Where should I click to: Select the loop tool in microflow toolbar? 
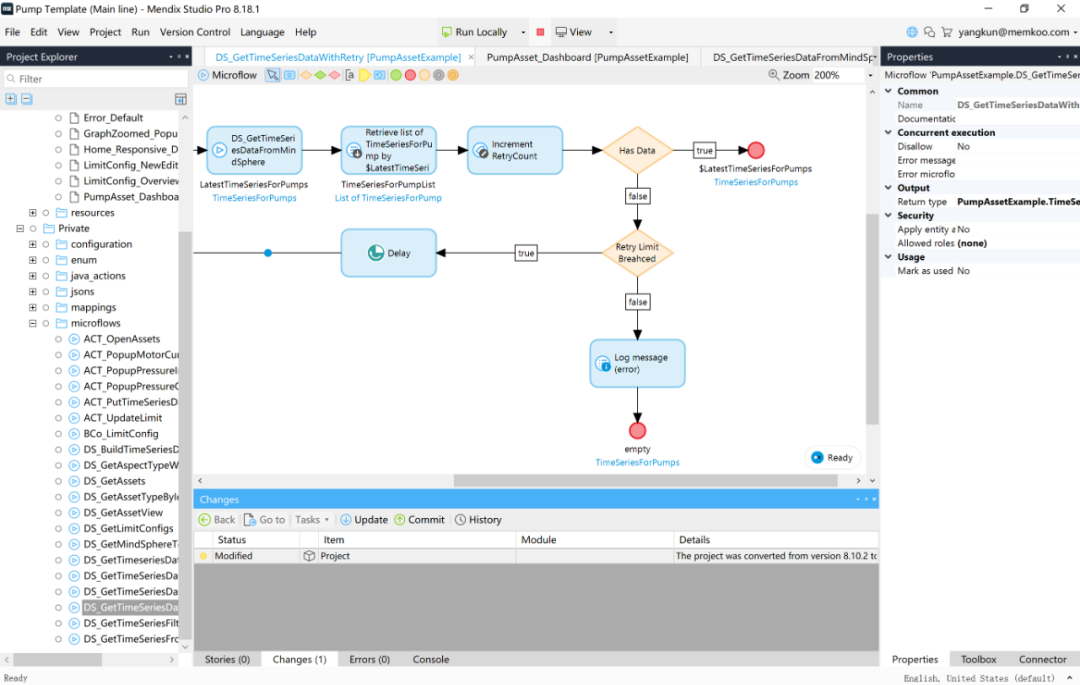coord(380,75)
